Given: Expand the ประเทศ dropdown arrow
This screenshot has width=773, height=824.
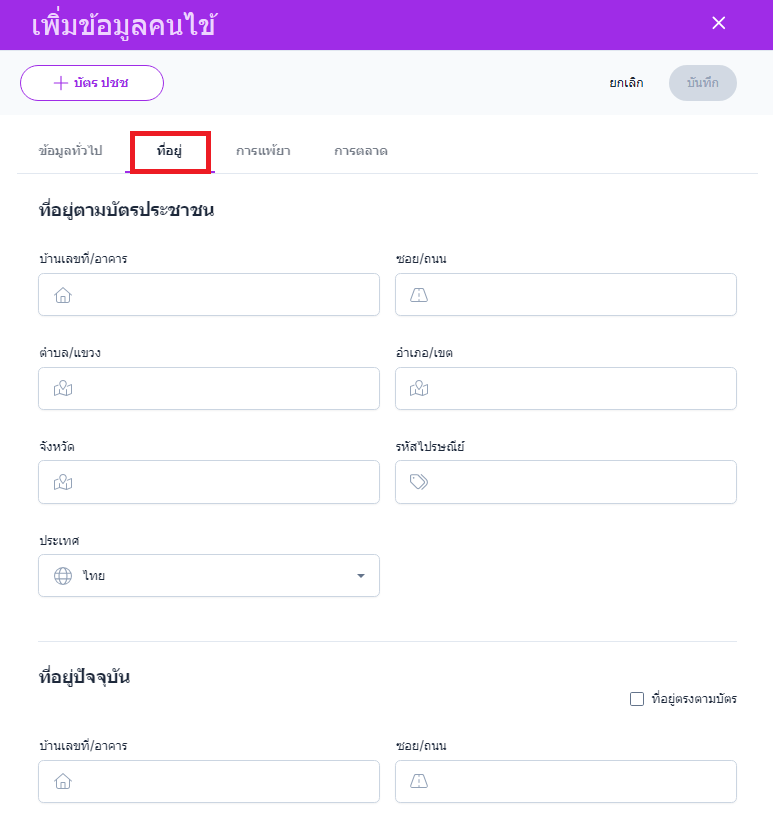Looking at the screenshot, I should point(361,576).
